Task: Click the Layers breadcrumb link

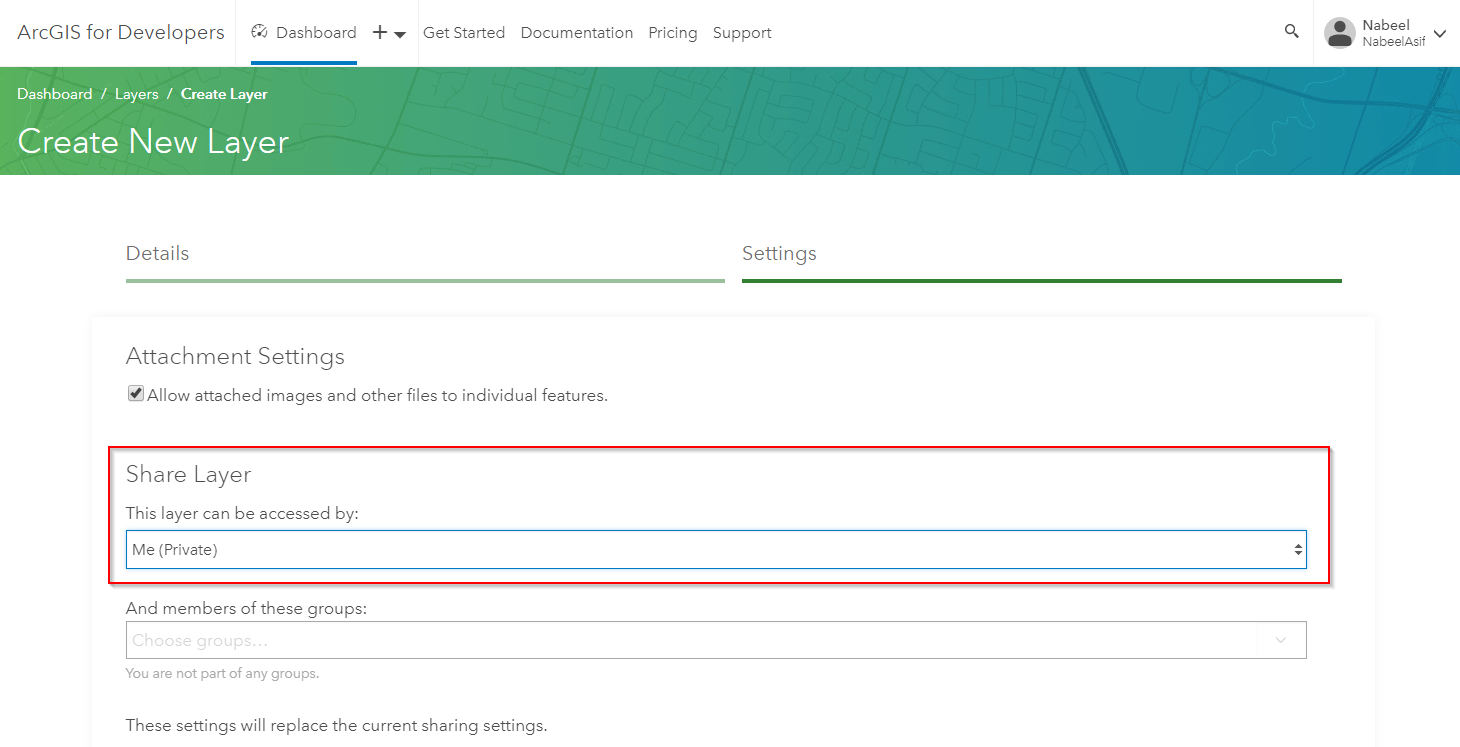Action: [x=137, y=94]
